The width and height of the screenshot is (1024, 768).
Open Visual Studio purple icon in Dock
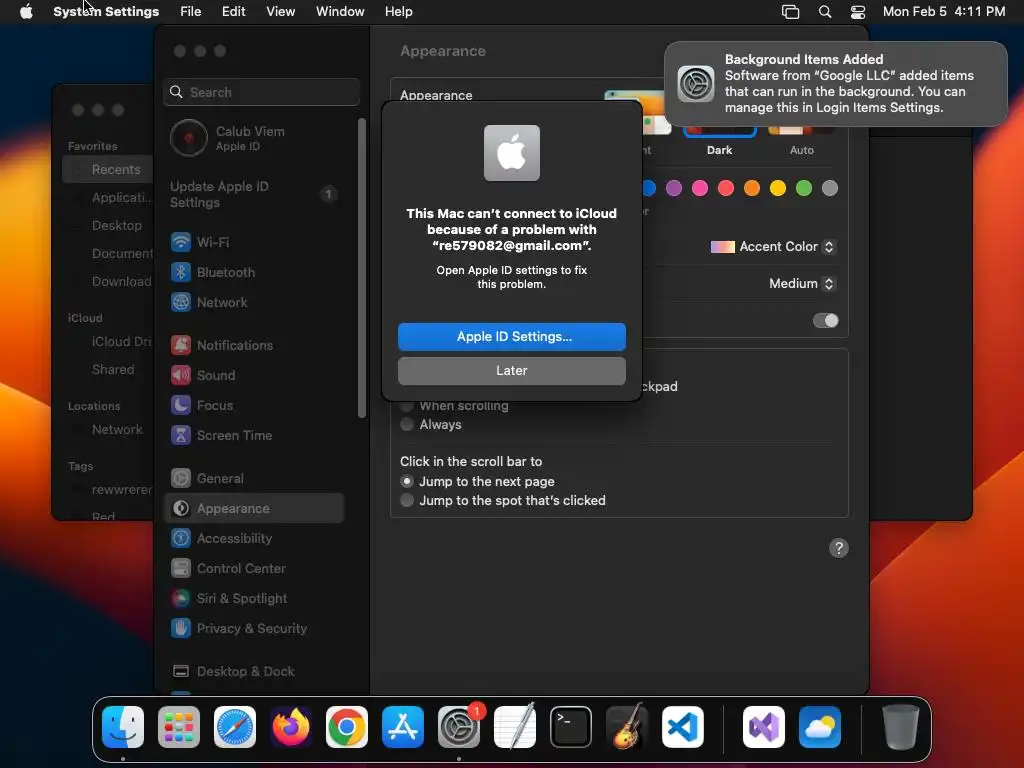764,727
